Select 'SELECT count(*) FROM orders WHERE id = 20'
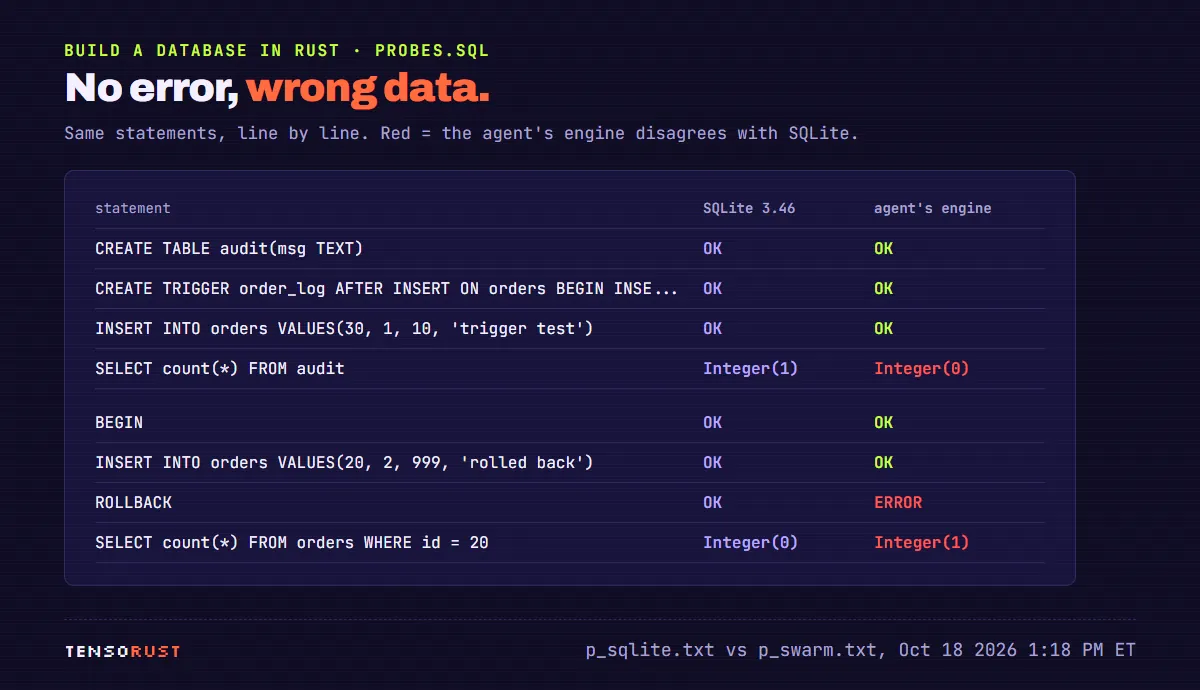 coord(292,542)
